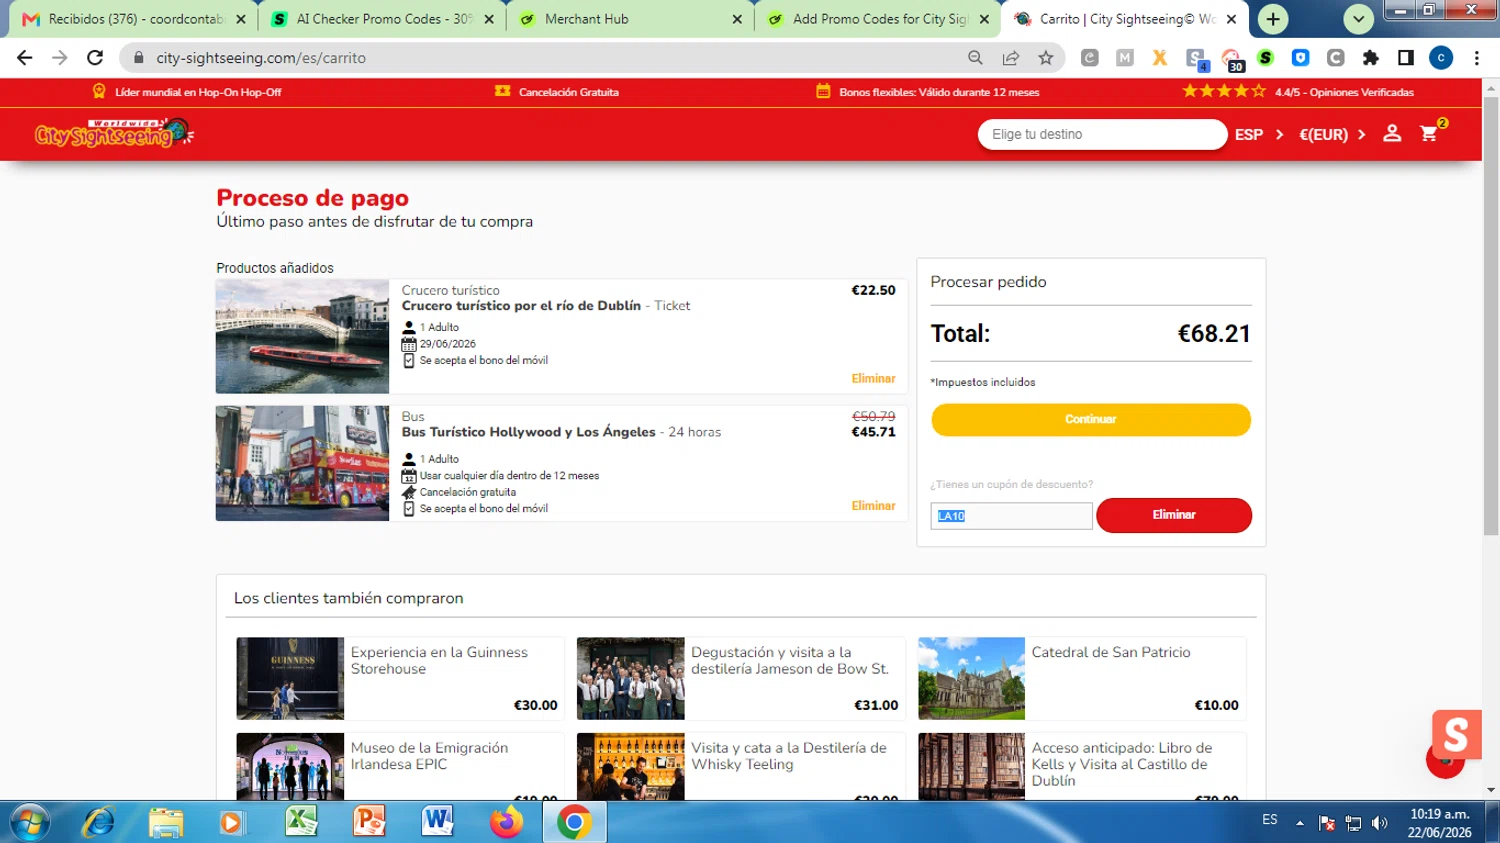Screen dimensions: 1500x843
Task: Open Chrome profile avatar
Action: coord(1441,58)
